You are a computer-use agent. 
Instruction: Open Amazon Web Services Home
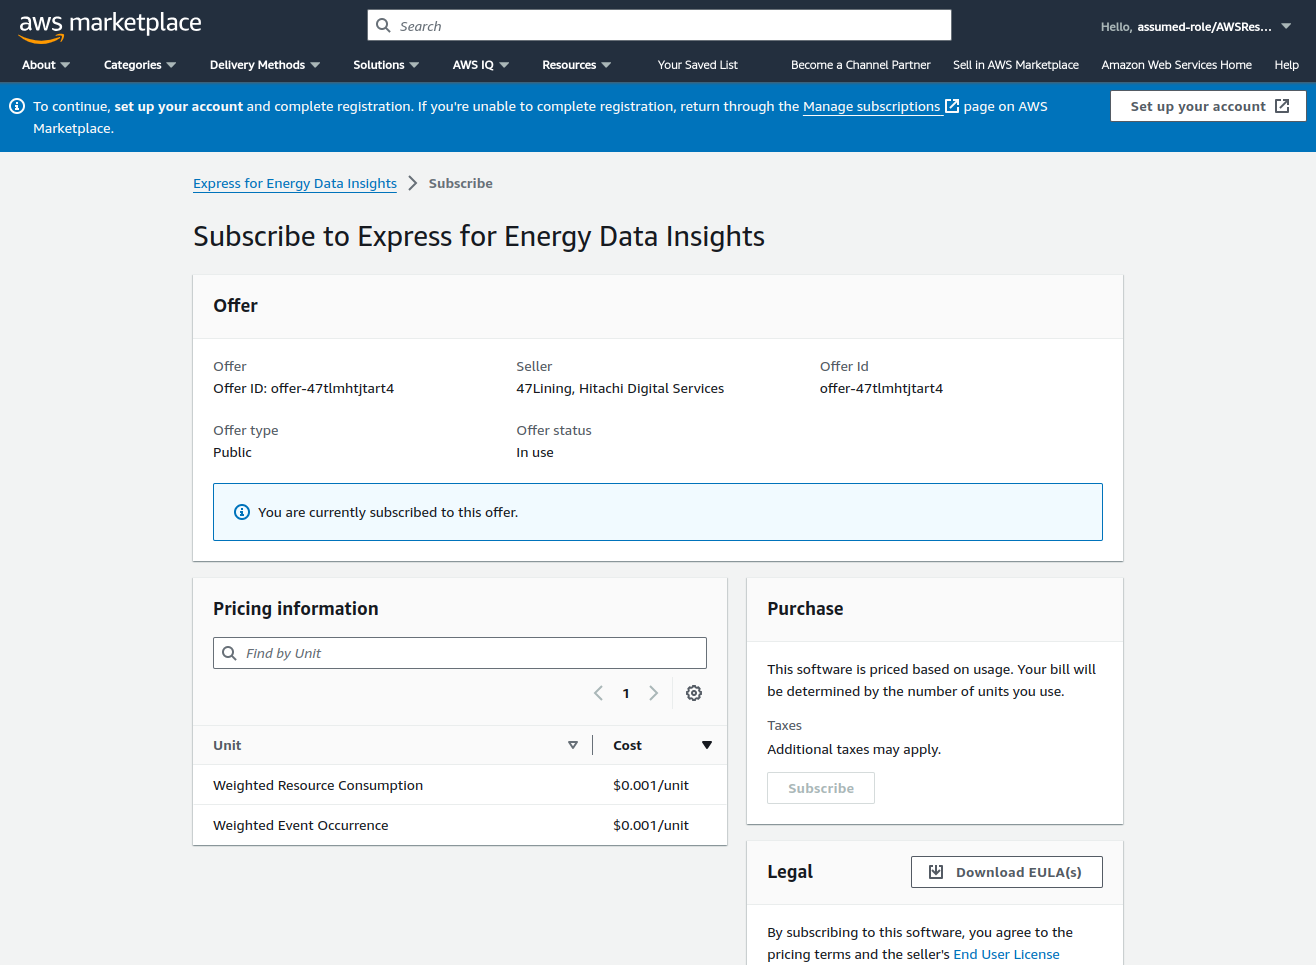pos(1177,65)
